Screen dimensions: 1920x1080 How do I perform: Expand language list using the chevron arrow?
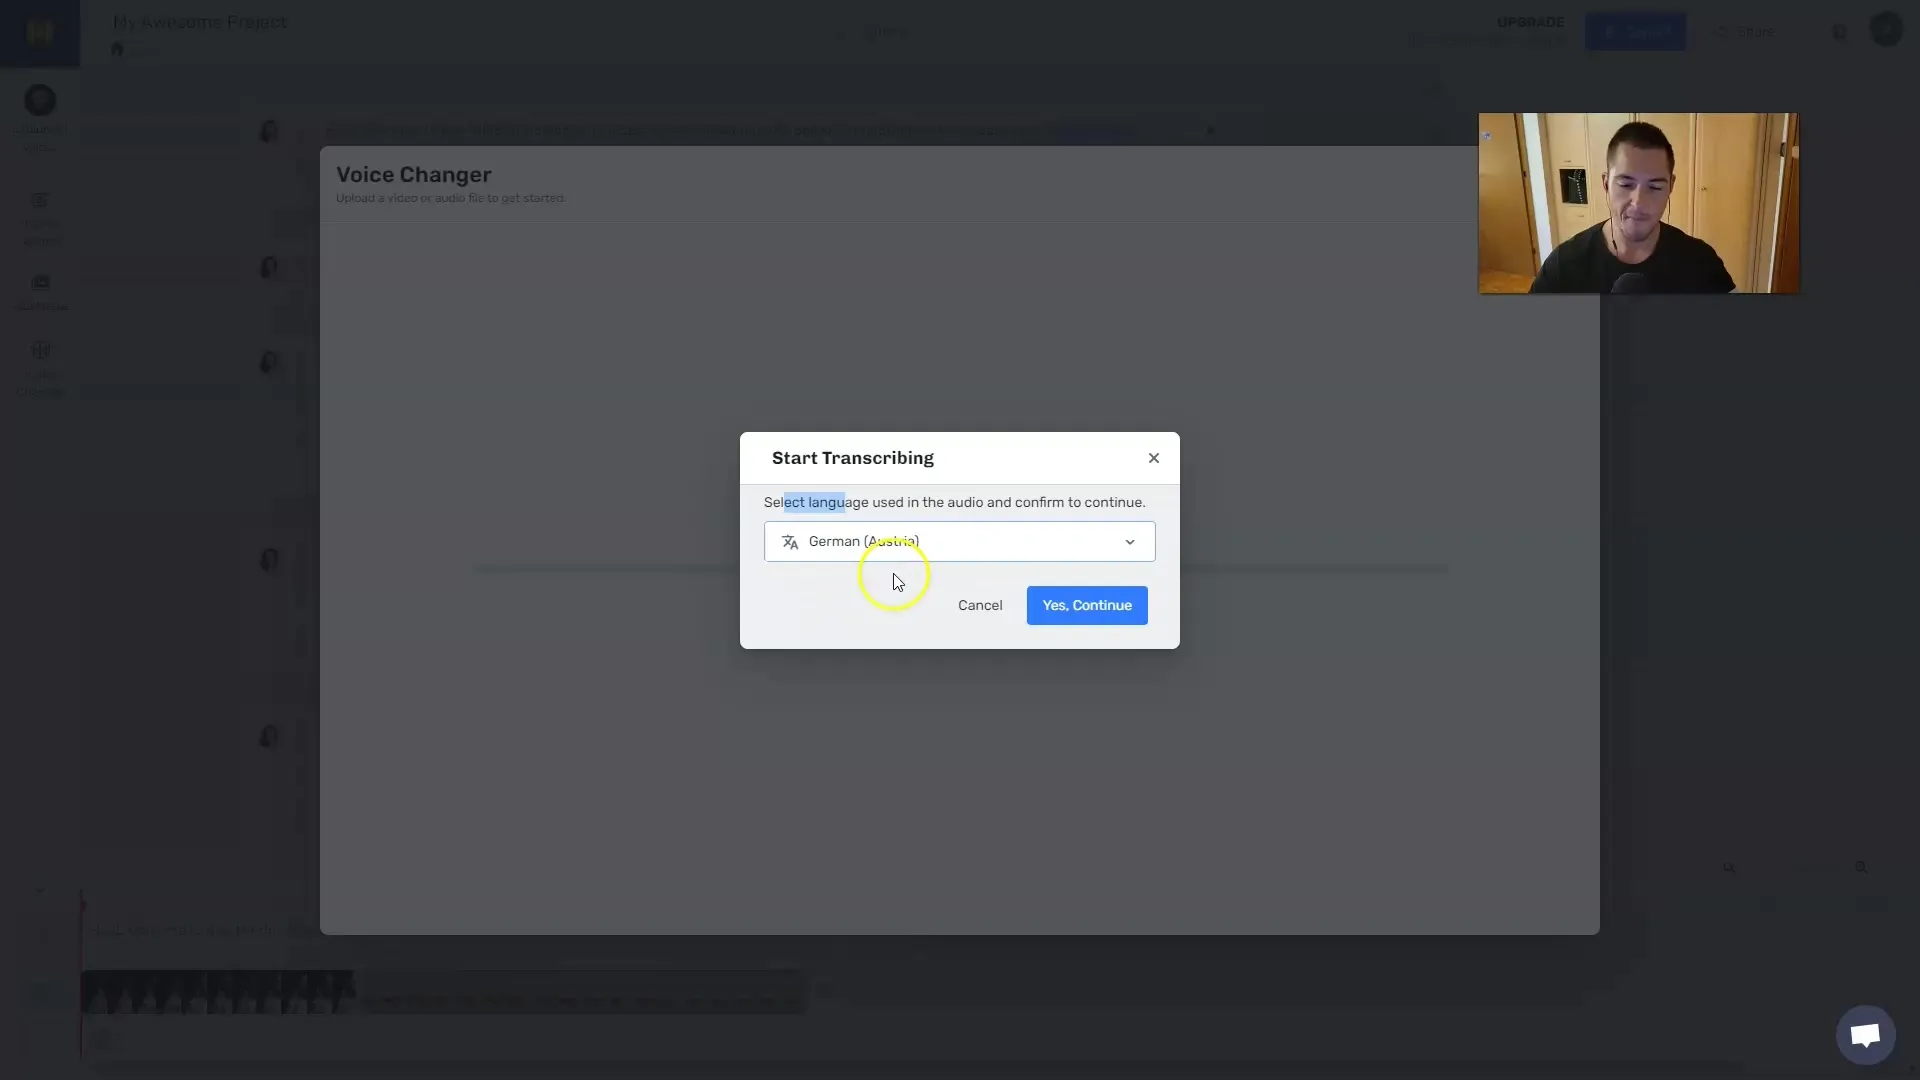click(x=1130, y=542)
